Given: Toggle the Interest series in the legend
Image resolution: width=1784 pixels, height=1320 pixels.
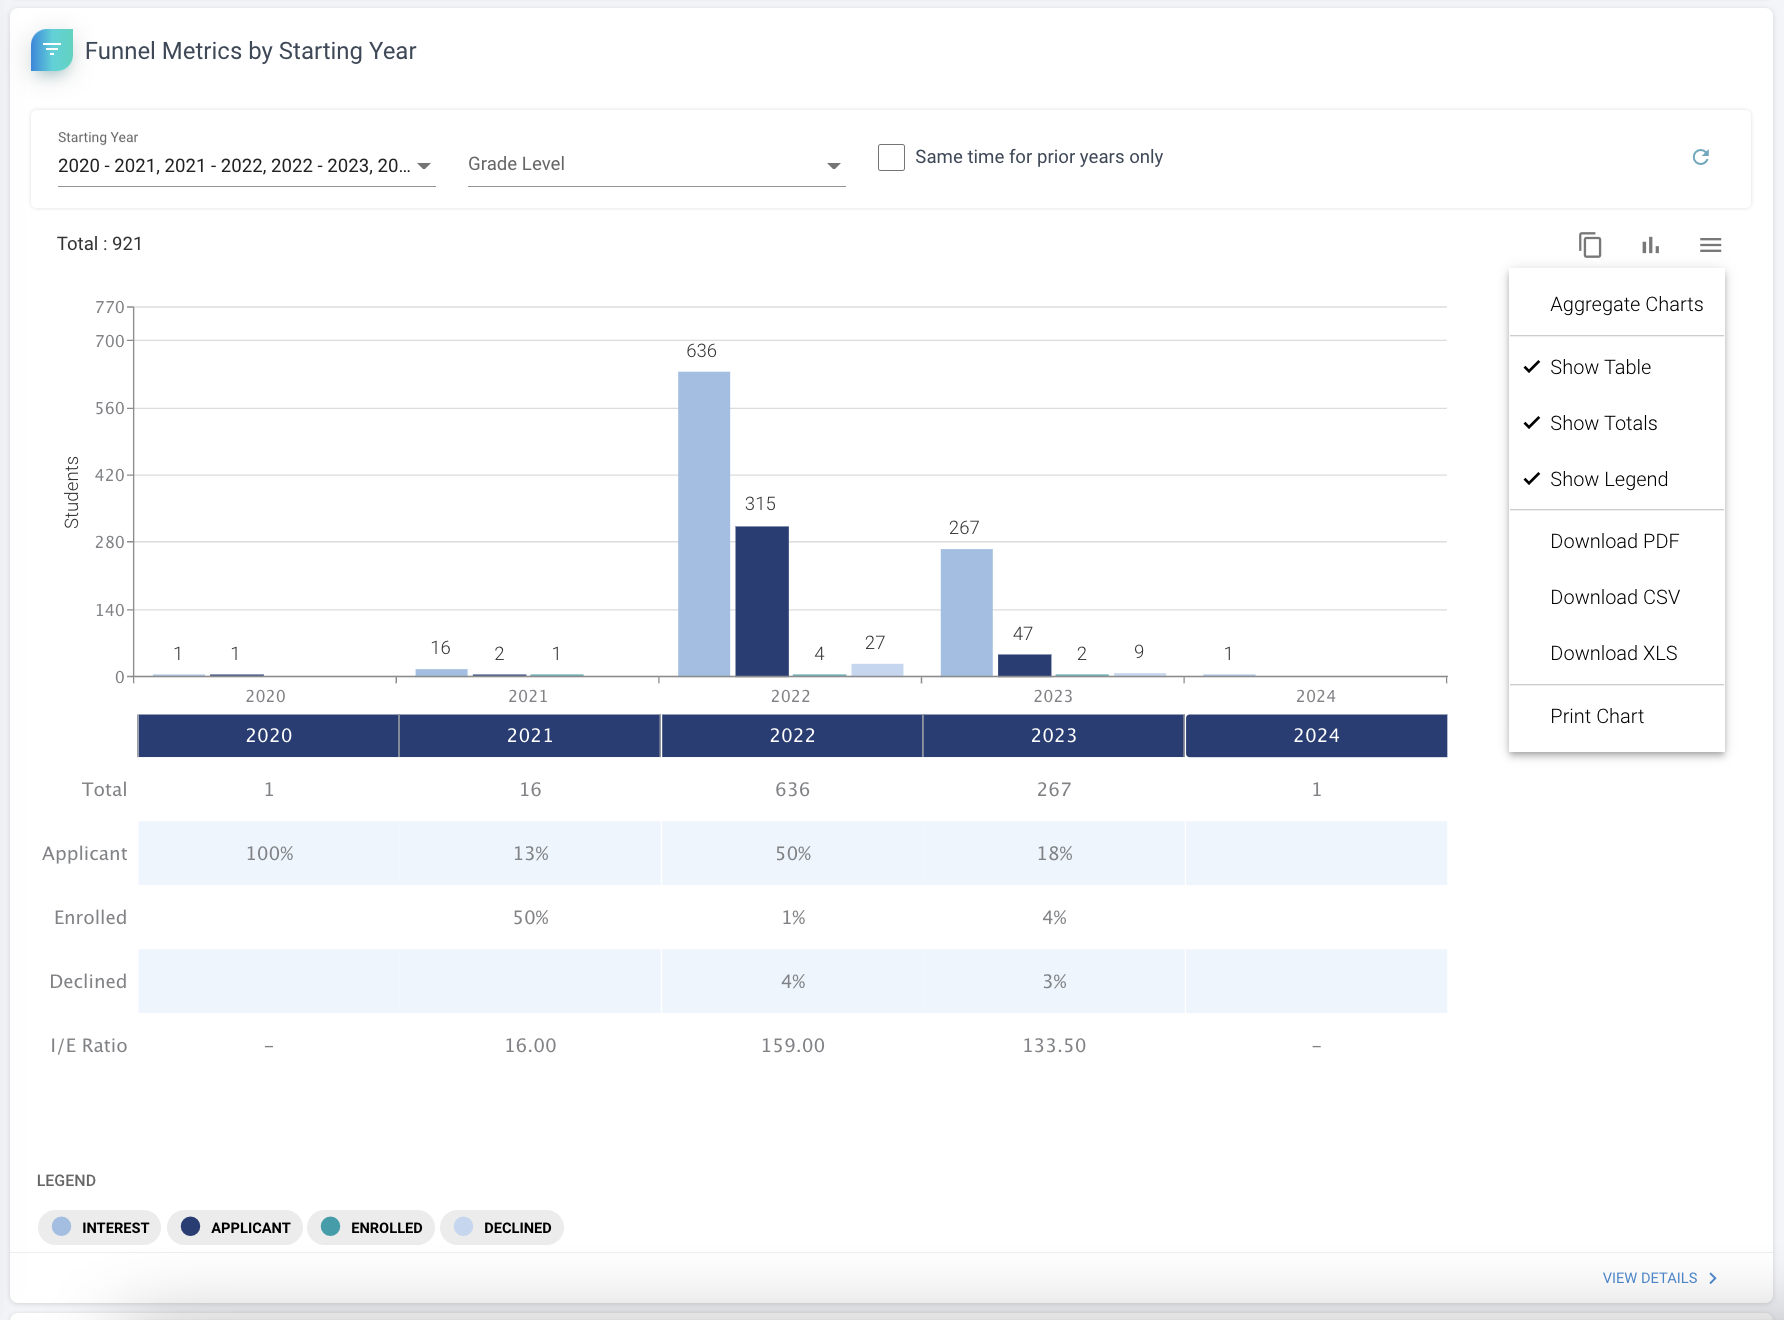Looking at the screenshot, I should point(100,1227).
